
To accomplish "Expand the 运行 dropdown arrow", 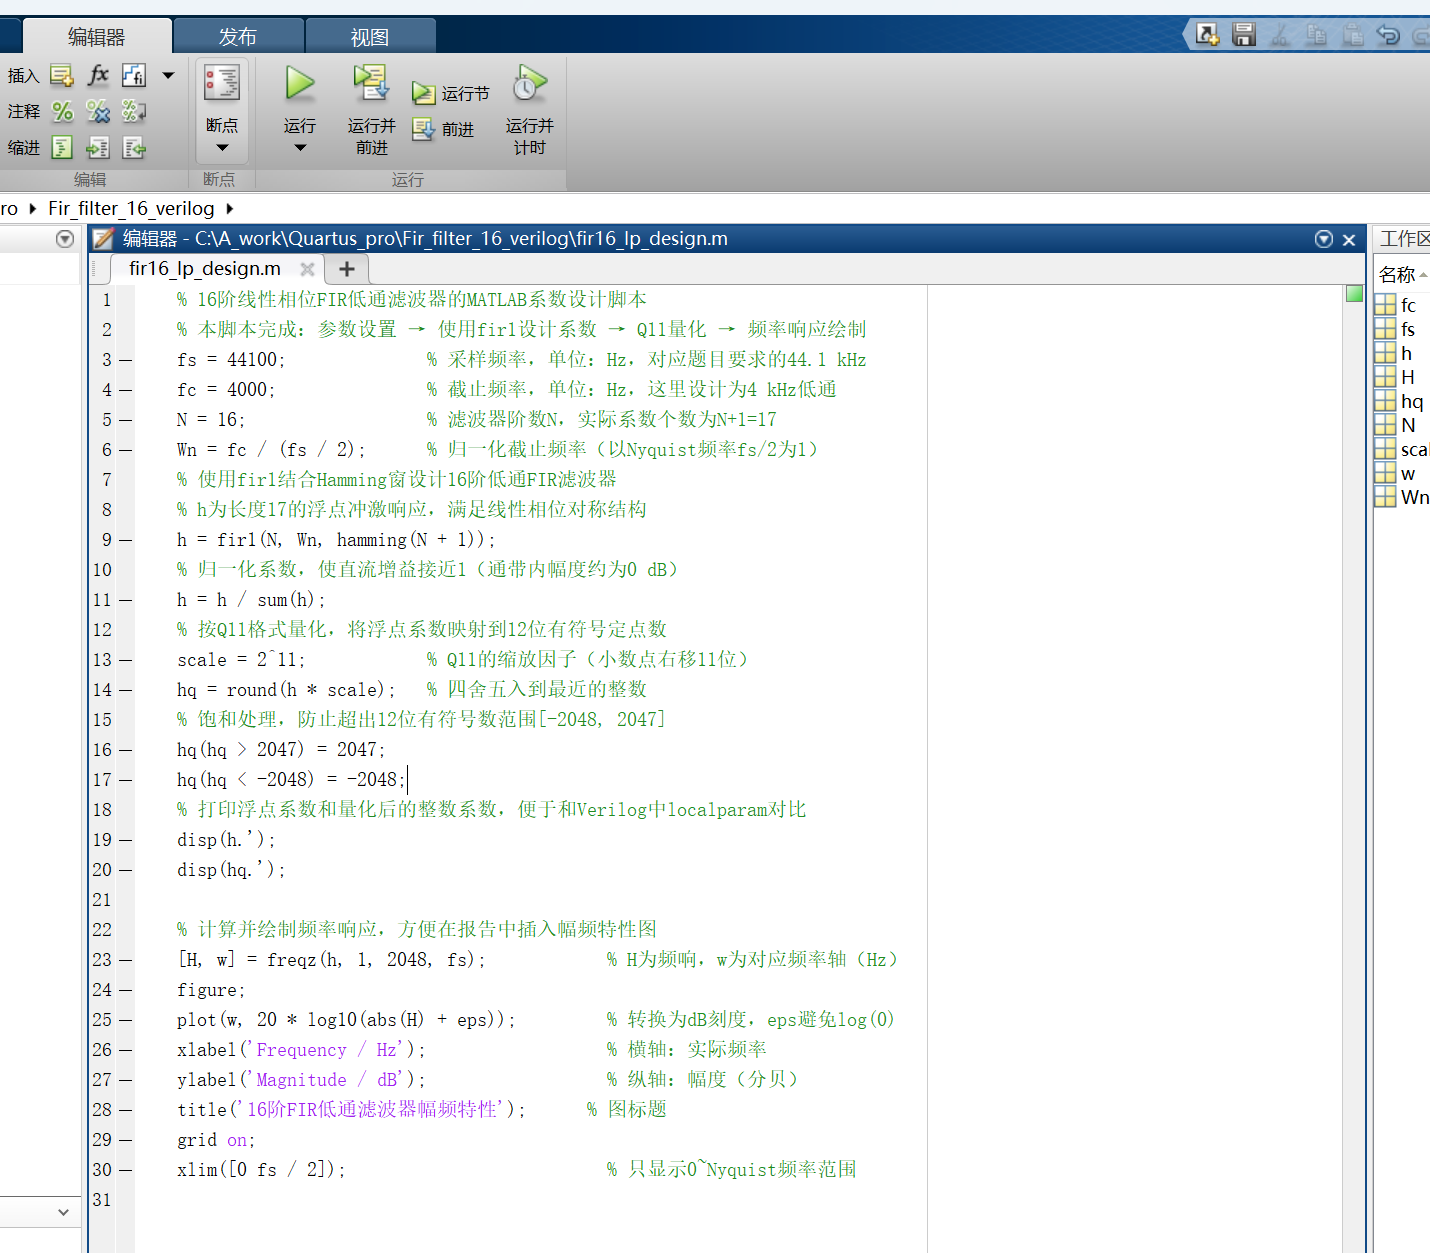I will (x=300, y=148).
